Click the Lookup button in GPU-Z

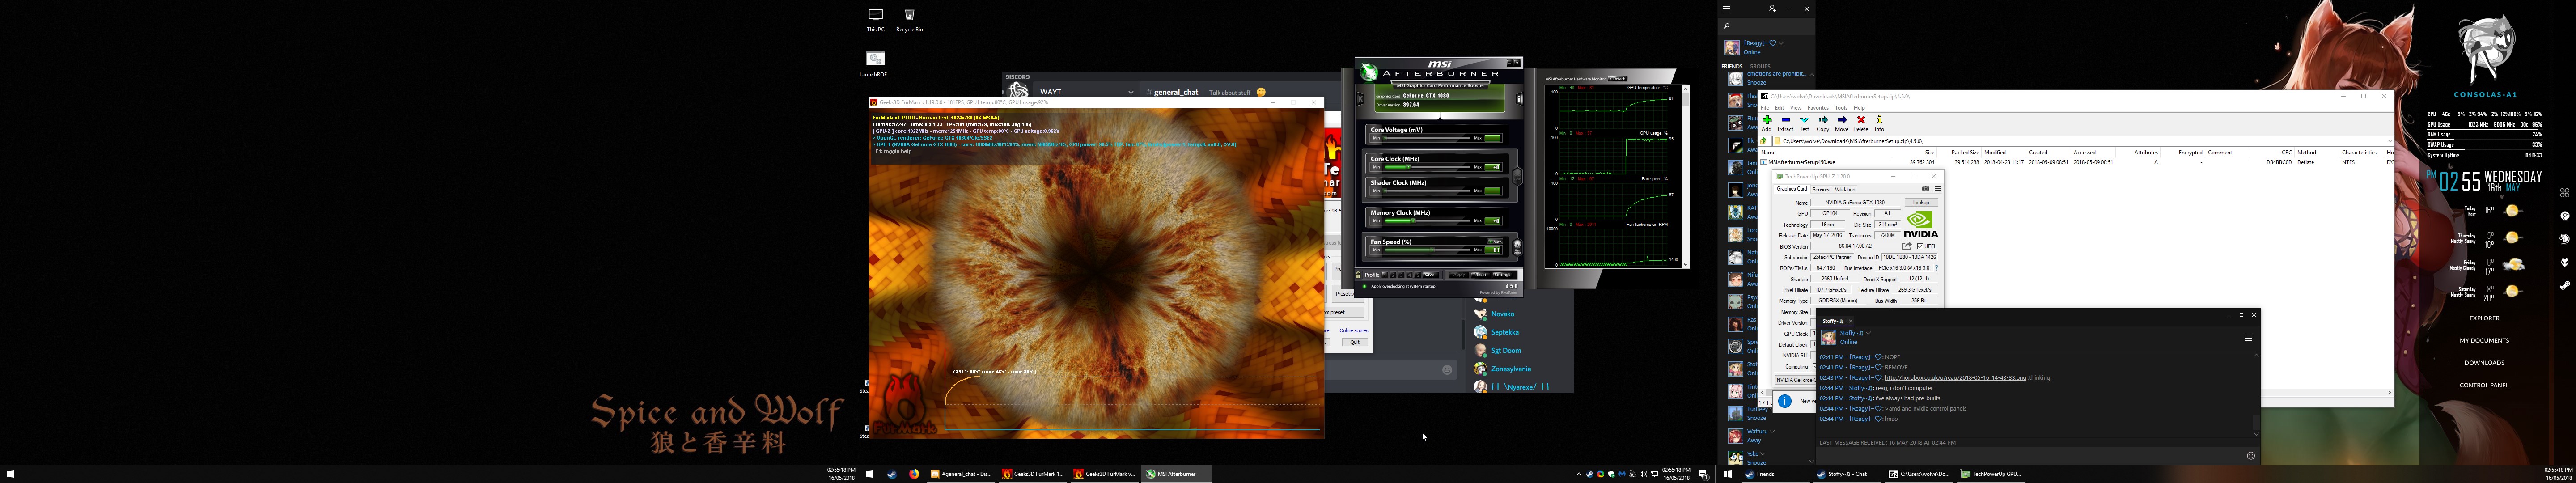1921,202
